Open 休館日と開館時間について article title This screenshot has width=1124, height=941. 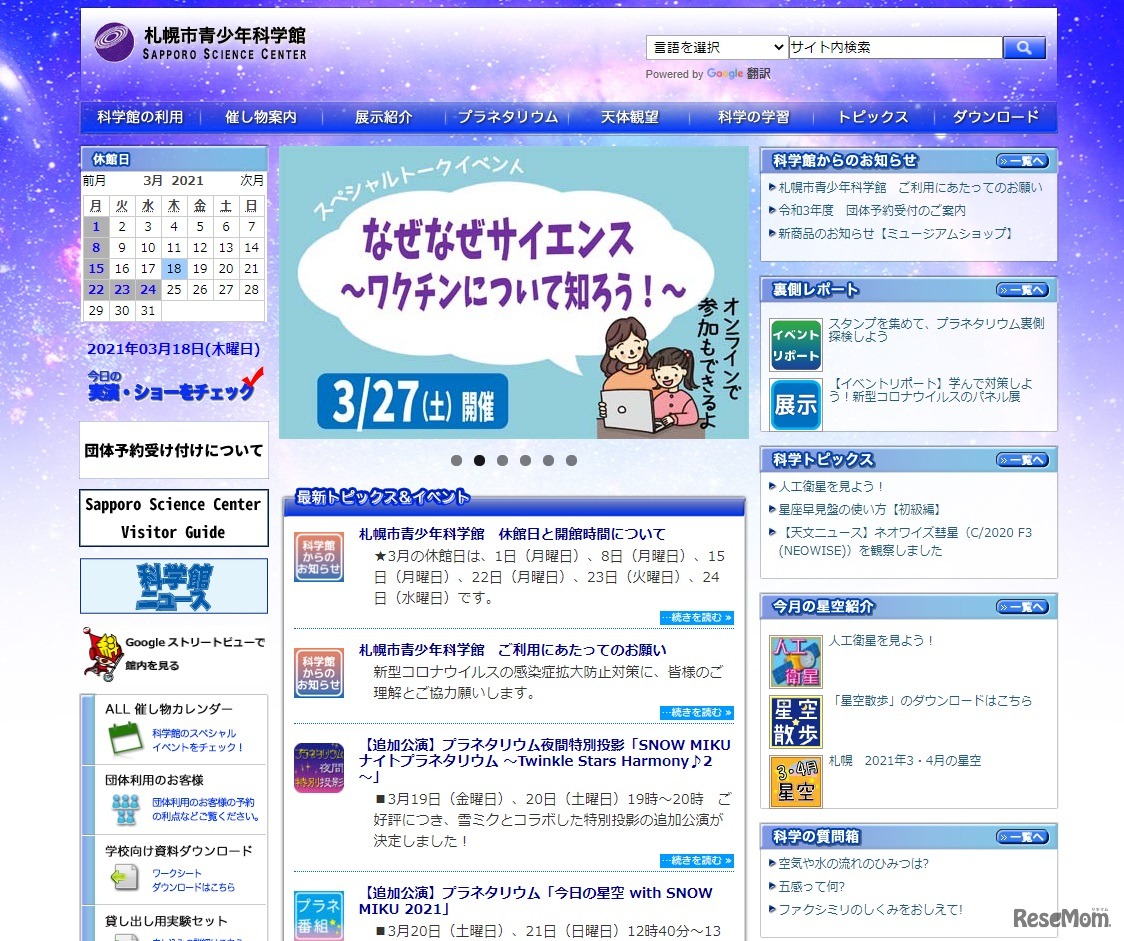click(x=512, y=534)
